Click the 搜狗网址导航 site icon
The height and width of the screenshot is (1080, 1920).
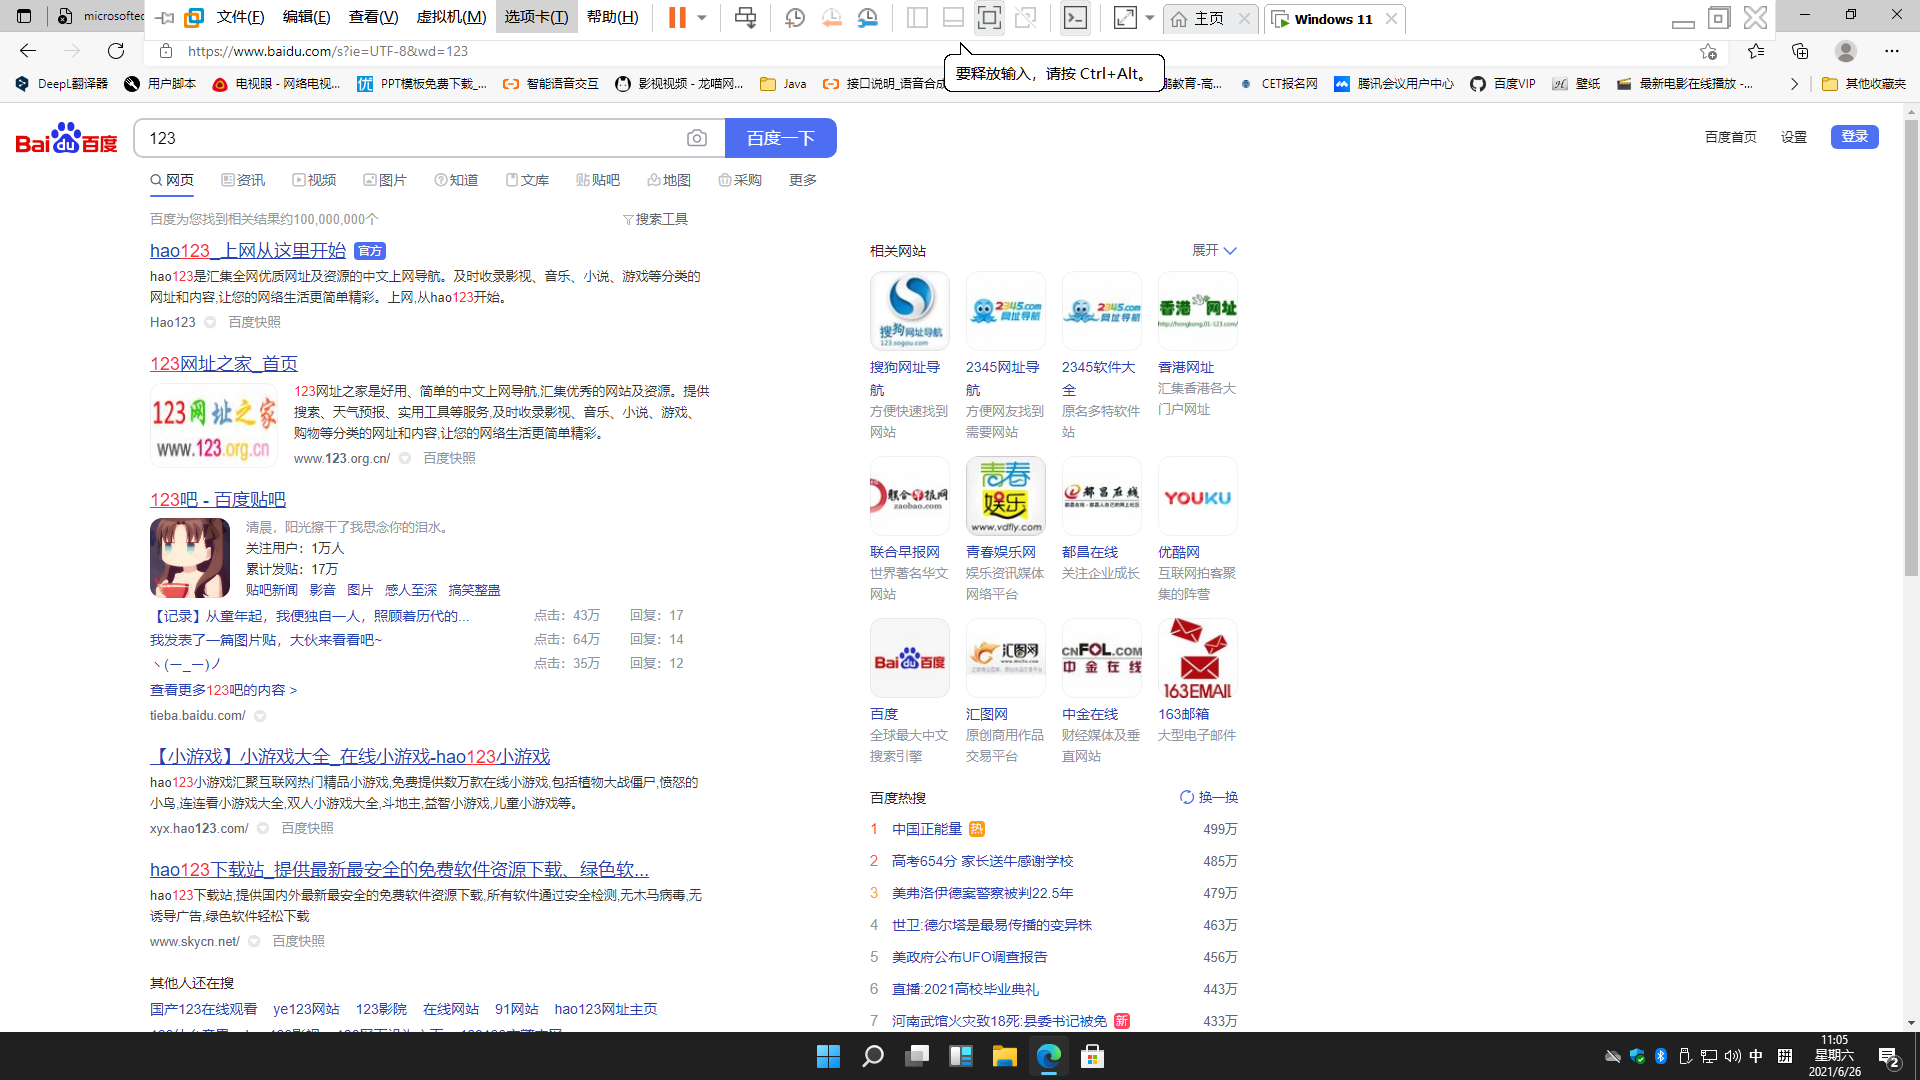[910, 311]
